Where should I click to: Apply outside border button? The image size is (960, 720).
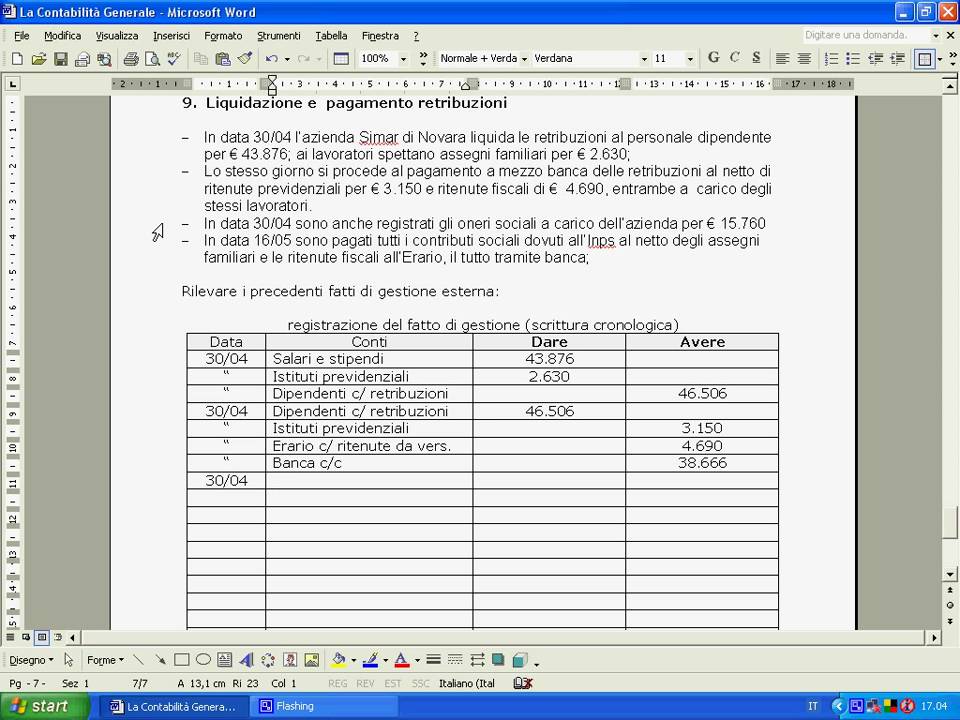click(x=924, y=59)
